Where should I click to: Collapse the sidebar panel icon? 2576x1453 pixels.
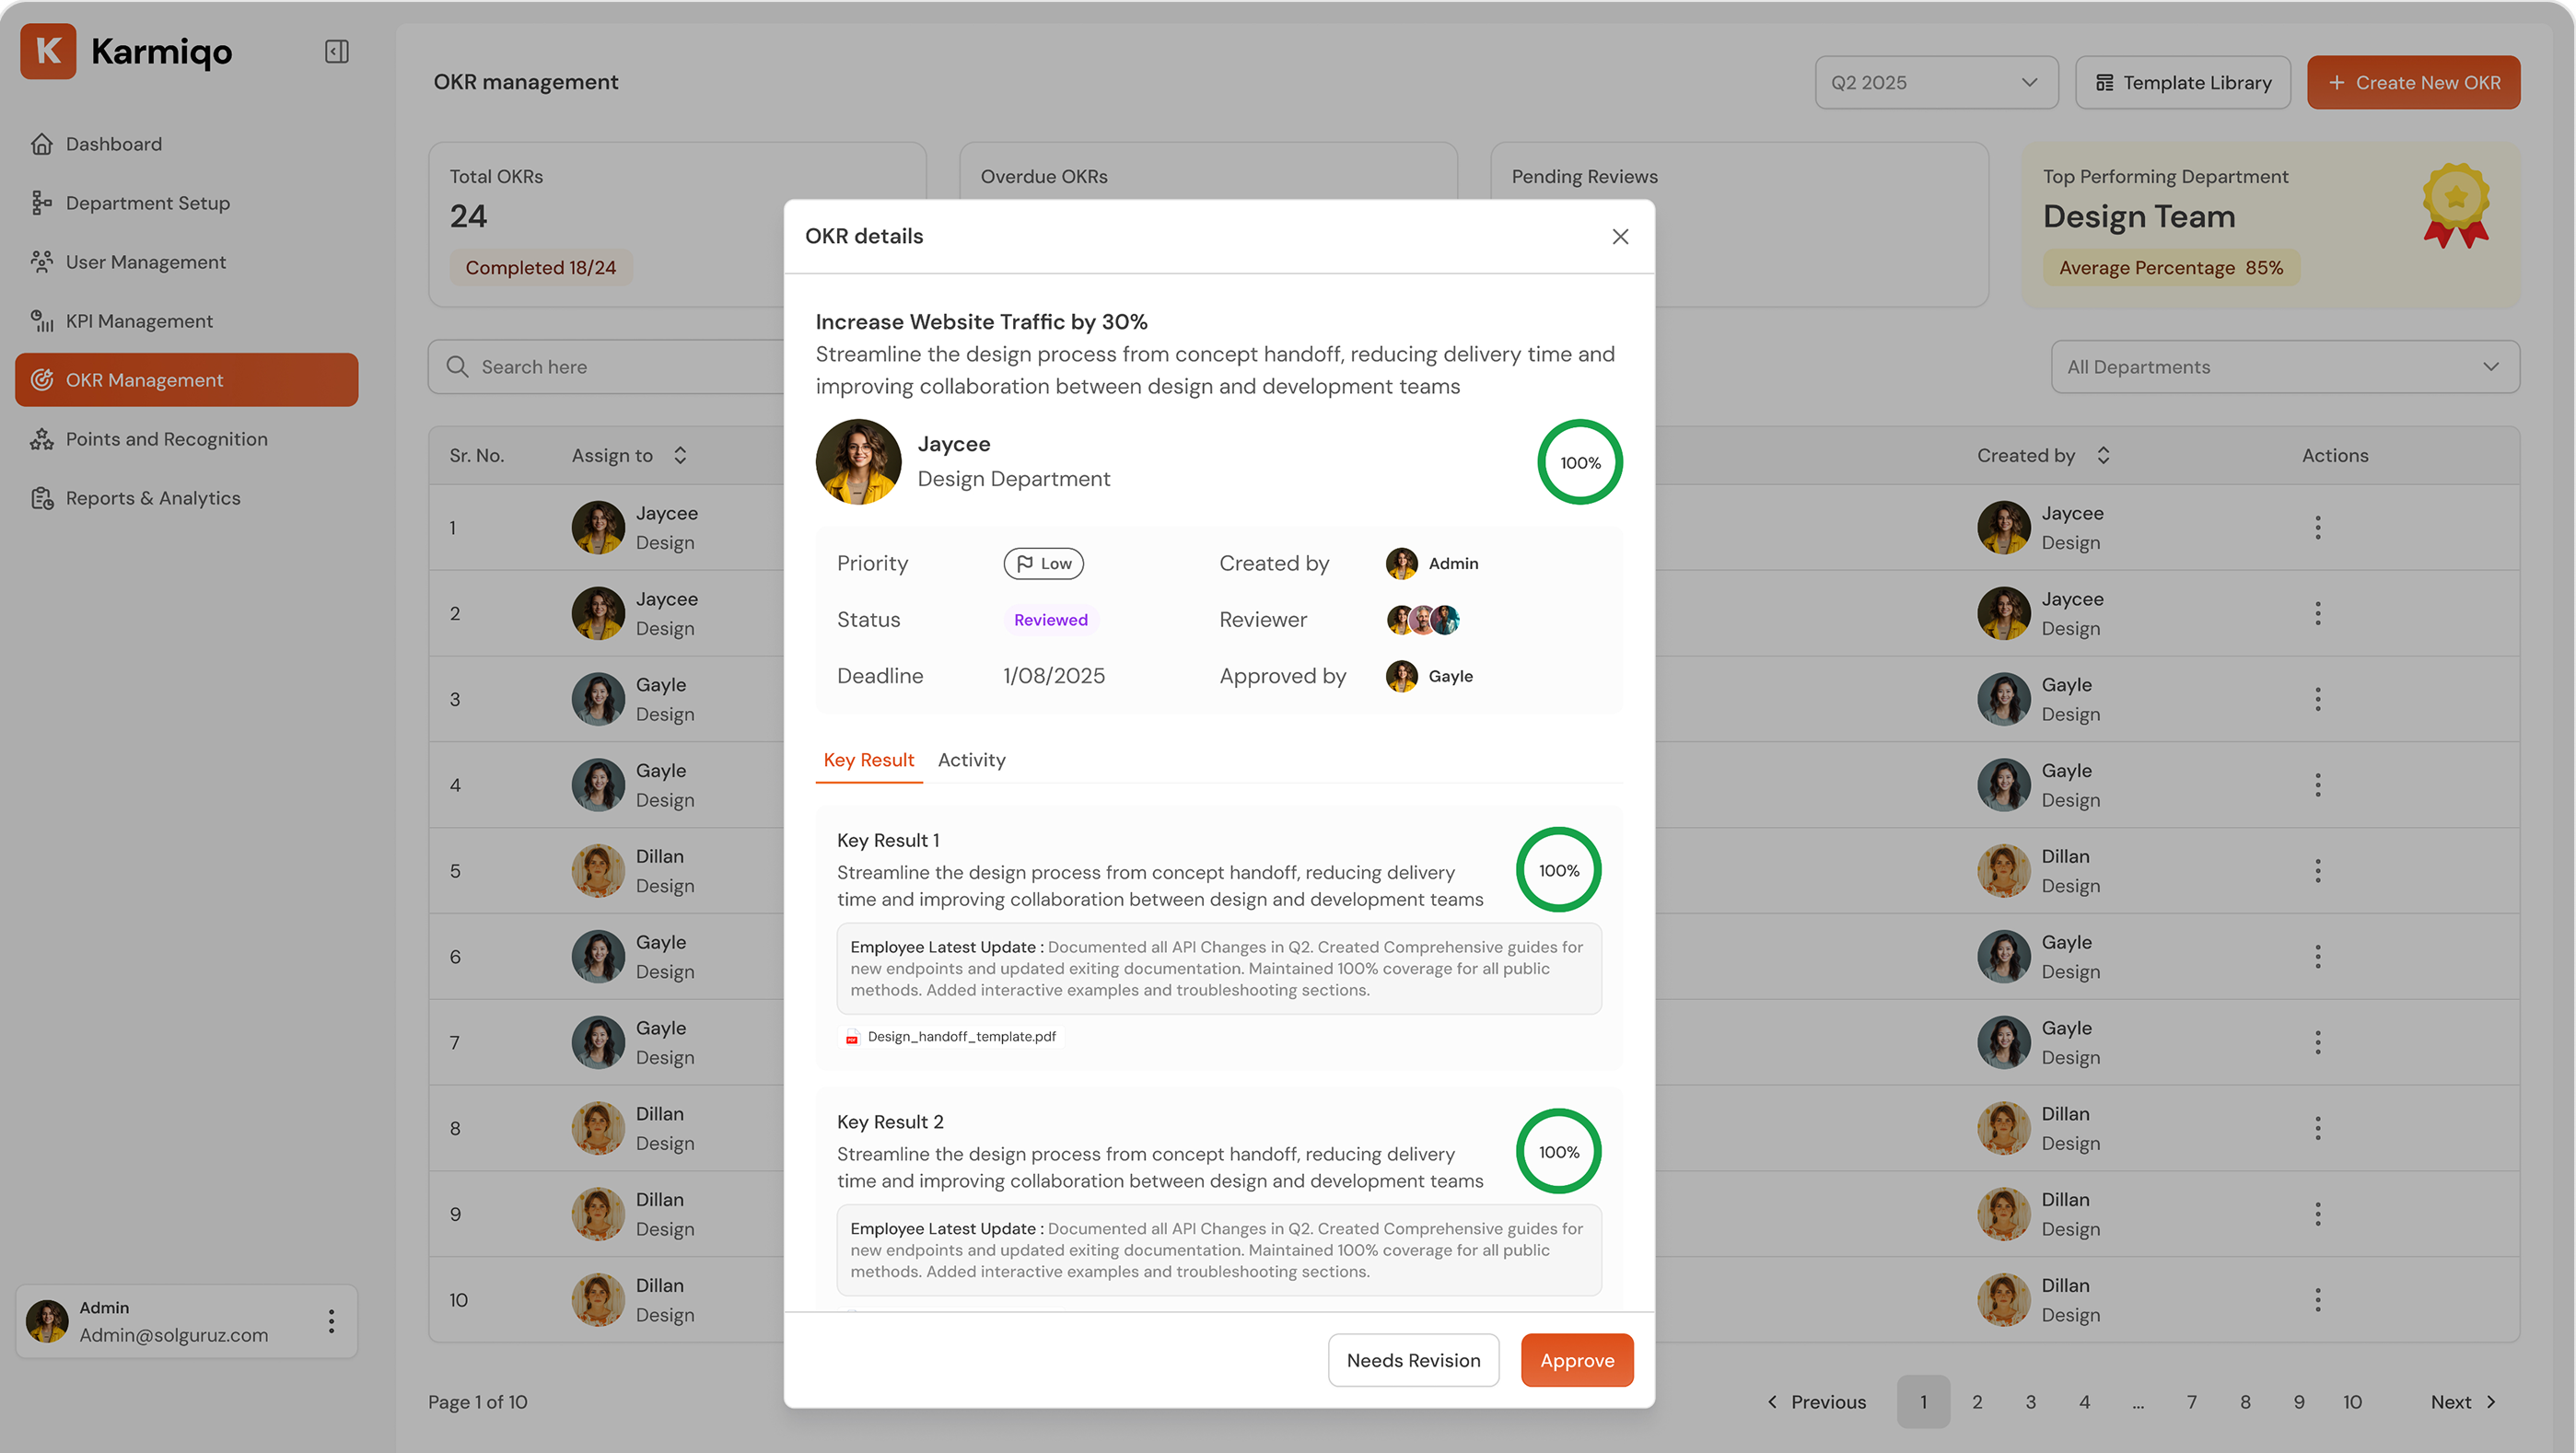click(x=337, y=51)
